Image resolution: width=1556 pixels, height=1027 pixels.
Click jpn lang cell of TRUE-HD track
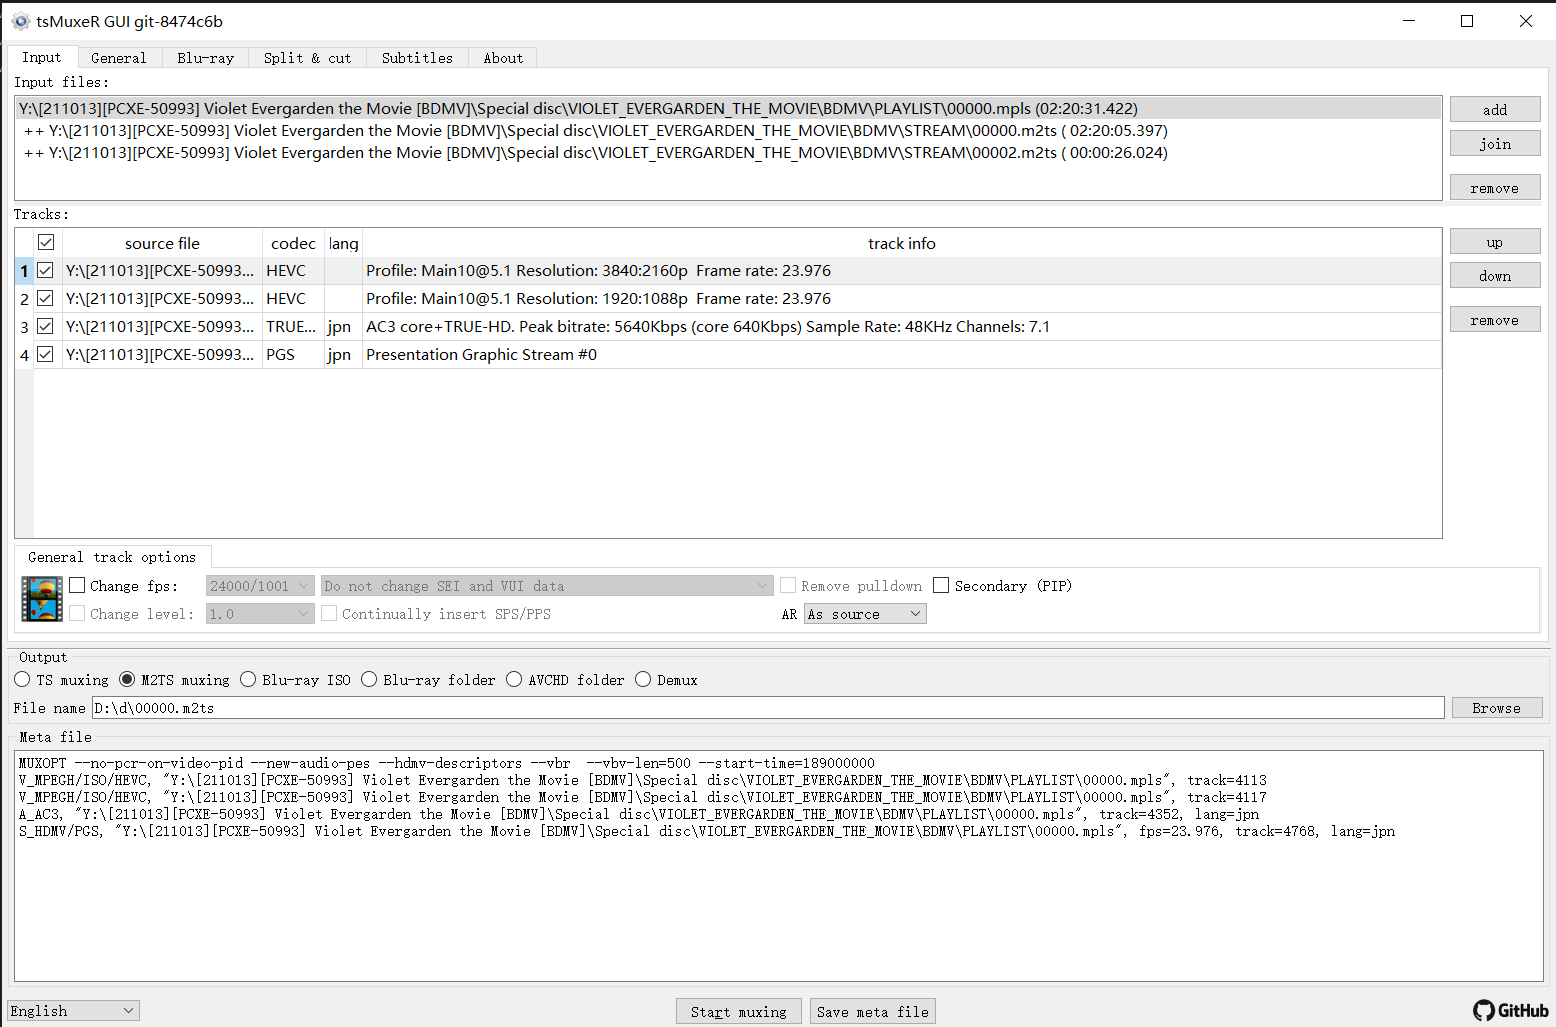click(x=343, y=326)
